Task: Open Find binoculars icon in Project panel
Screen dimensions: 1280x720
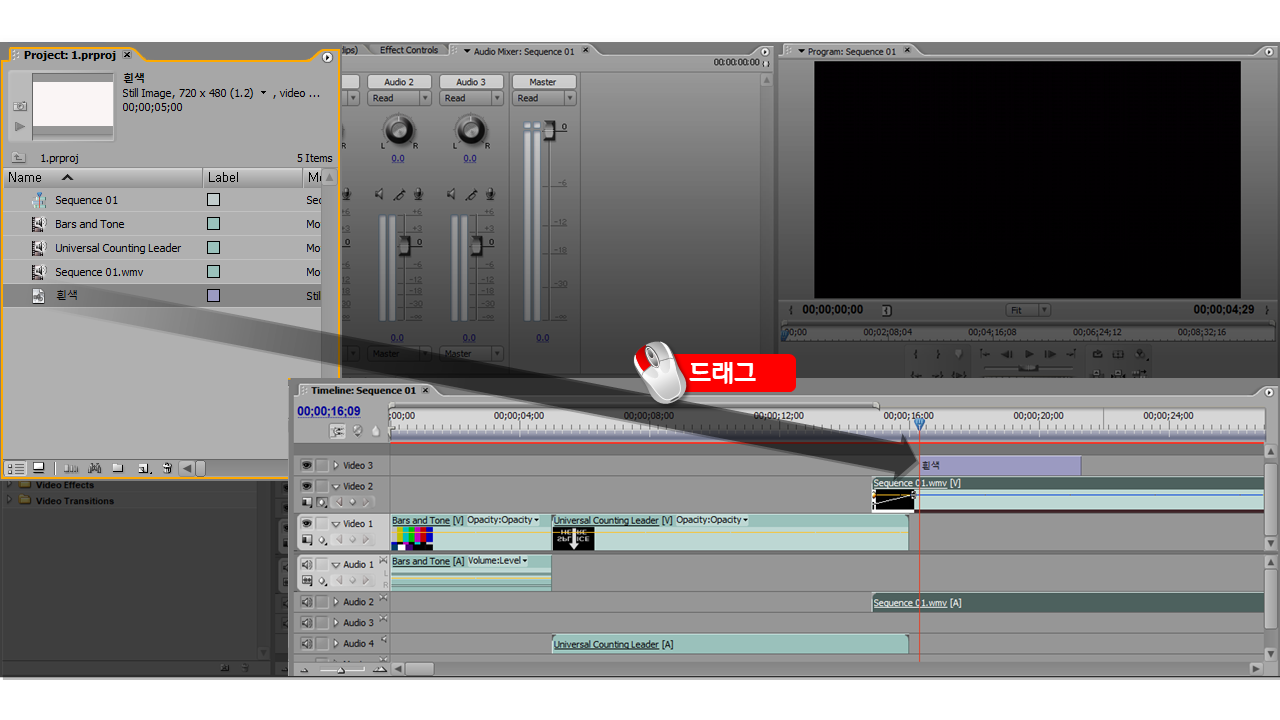Action: [x=95, y=468]
